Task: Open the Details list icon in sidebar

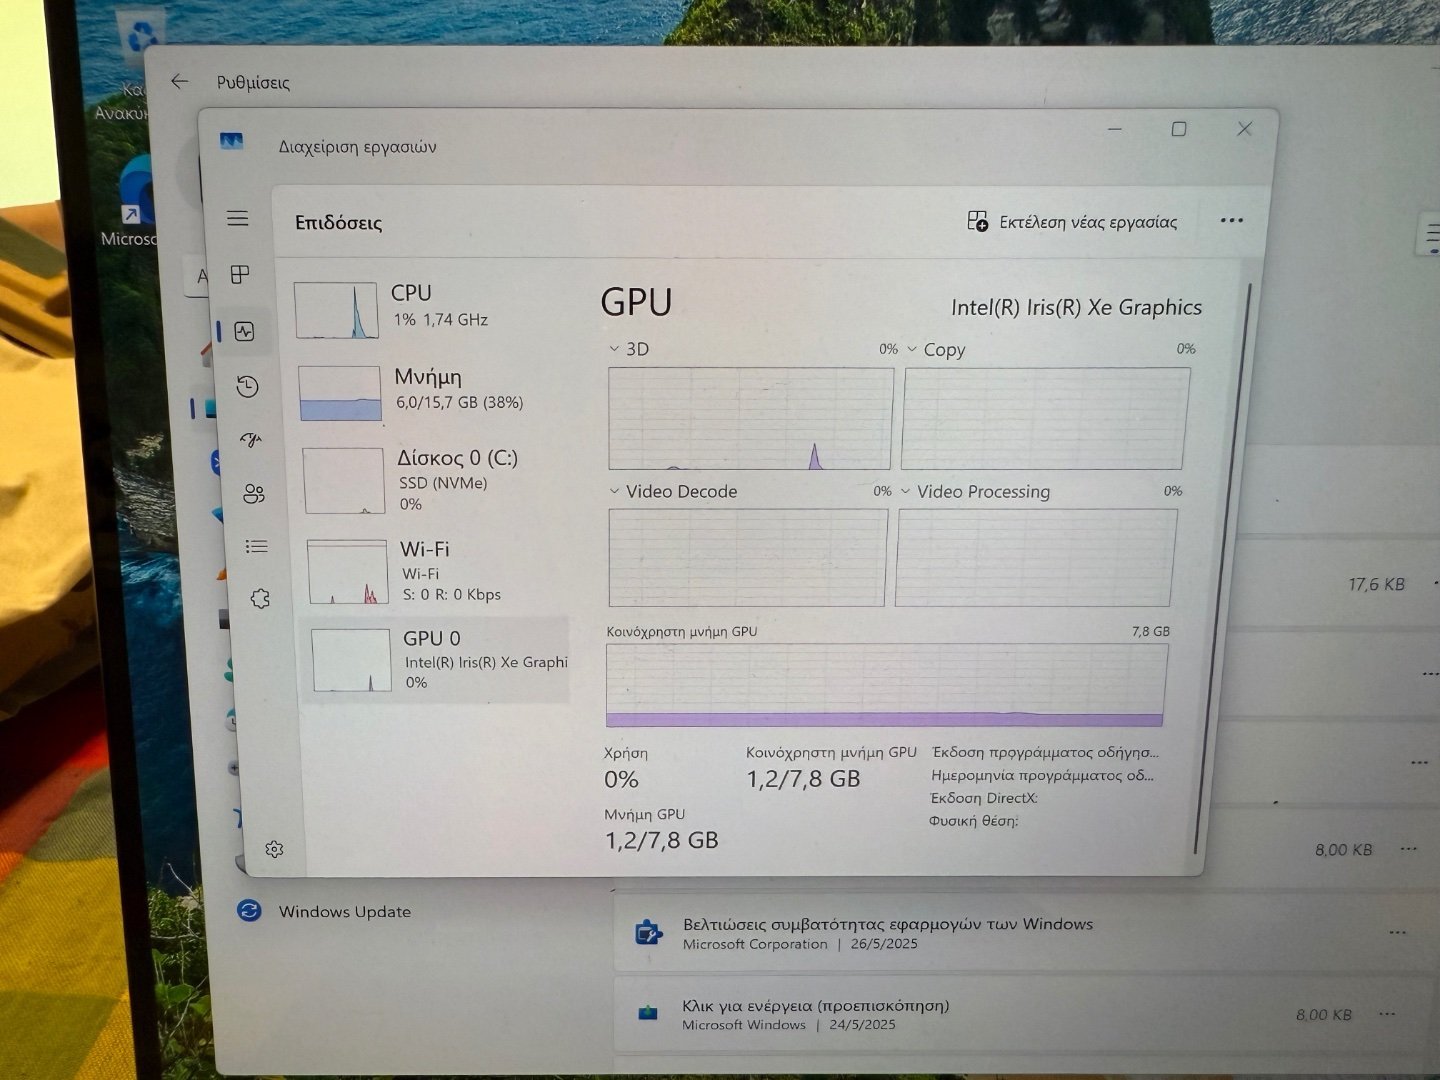Action: pyautogui.click(x=257, y=546)
